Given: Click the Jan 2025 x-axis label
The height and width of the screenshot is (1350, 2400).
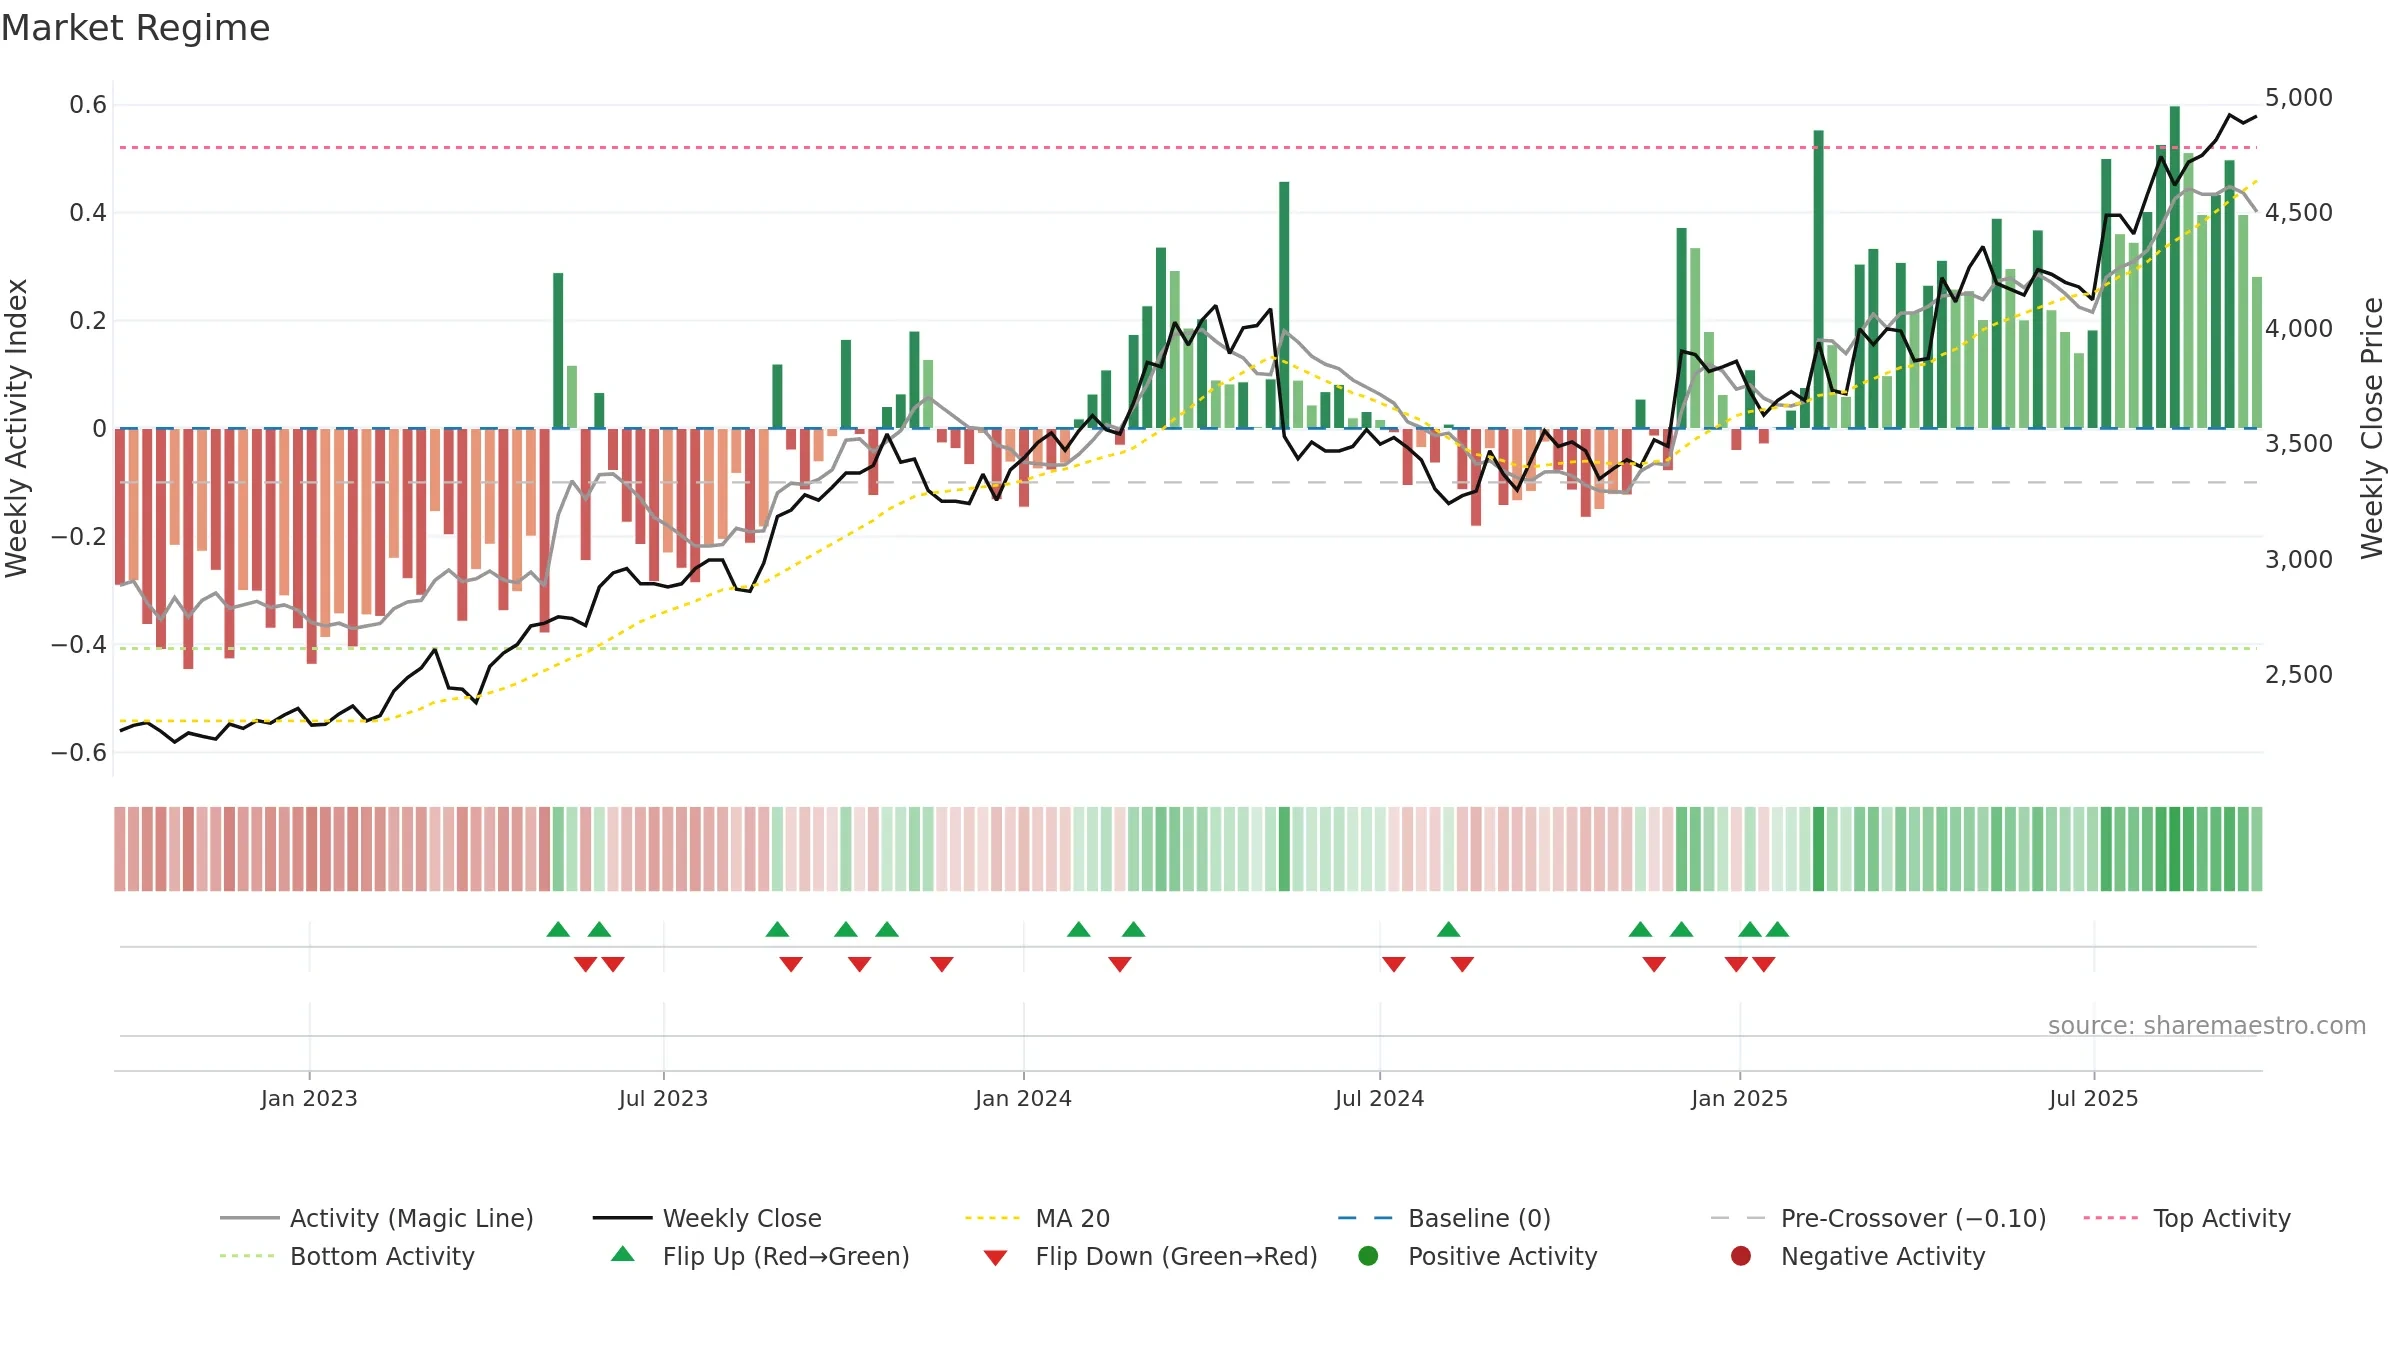Looking at the screenshot, I should pos(1739,1098).
